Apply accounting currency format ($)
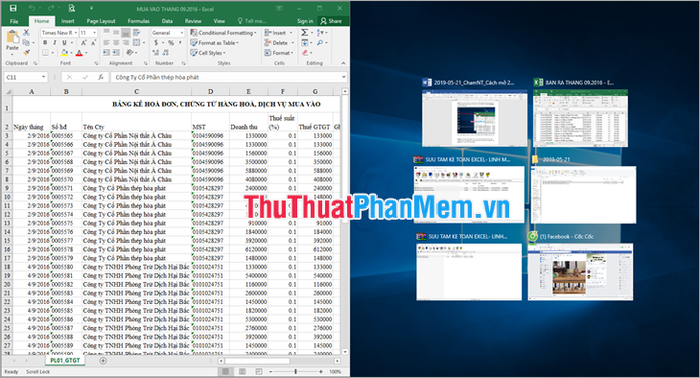The height and width of the screenshot is (378, 700). click(x=156, y=43)
